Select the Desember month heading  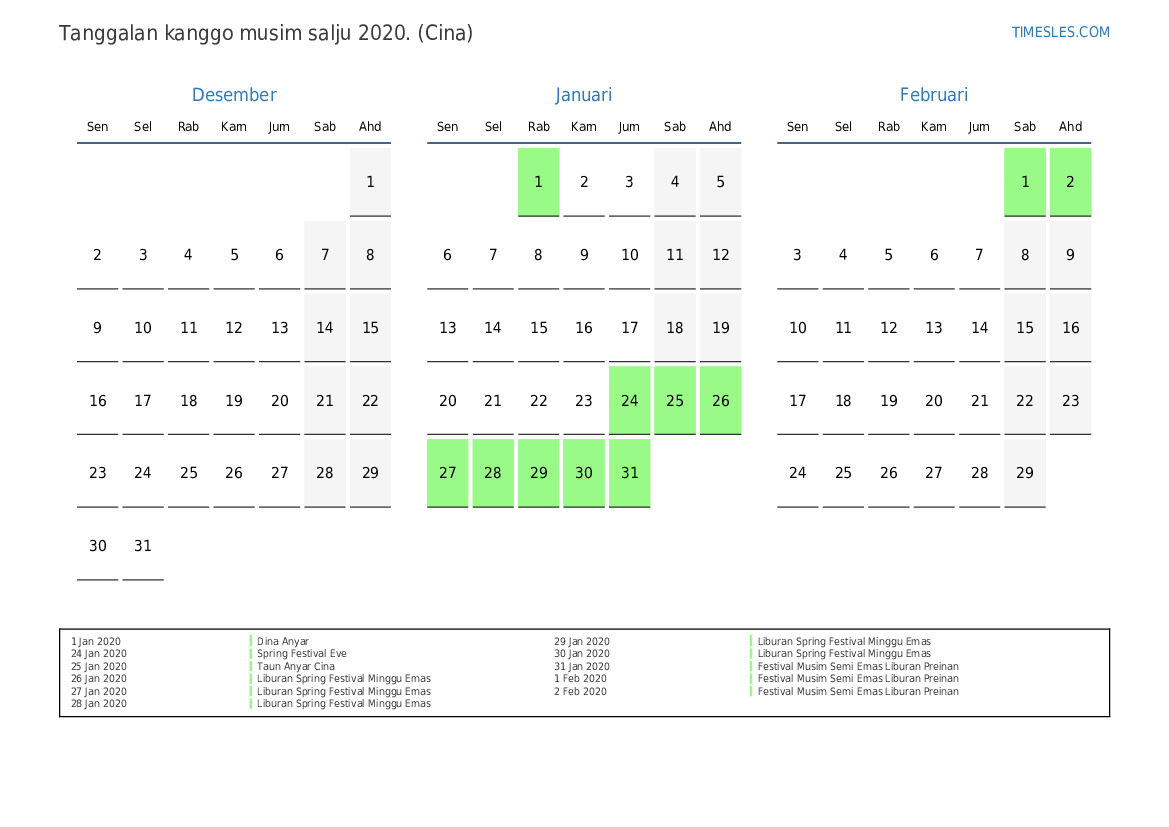pos(234,95)
